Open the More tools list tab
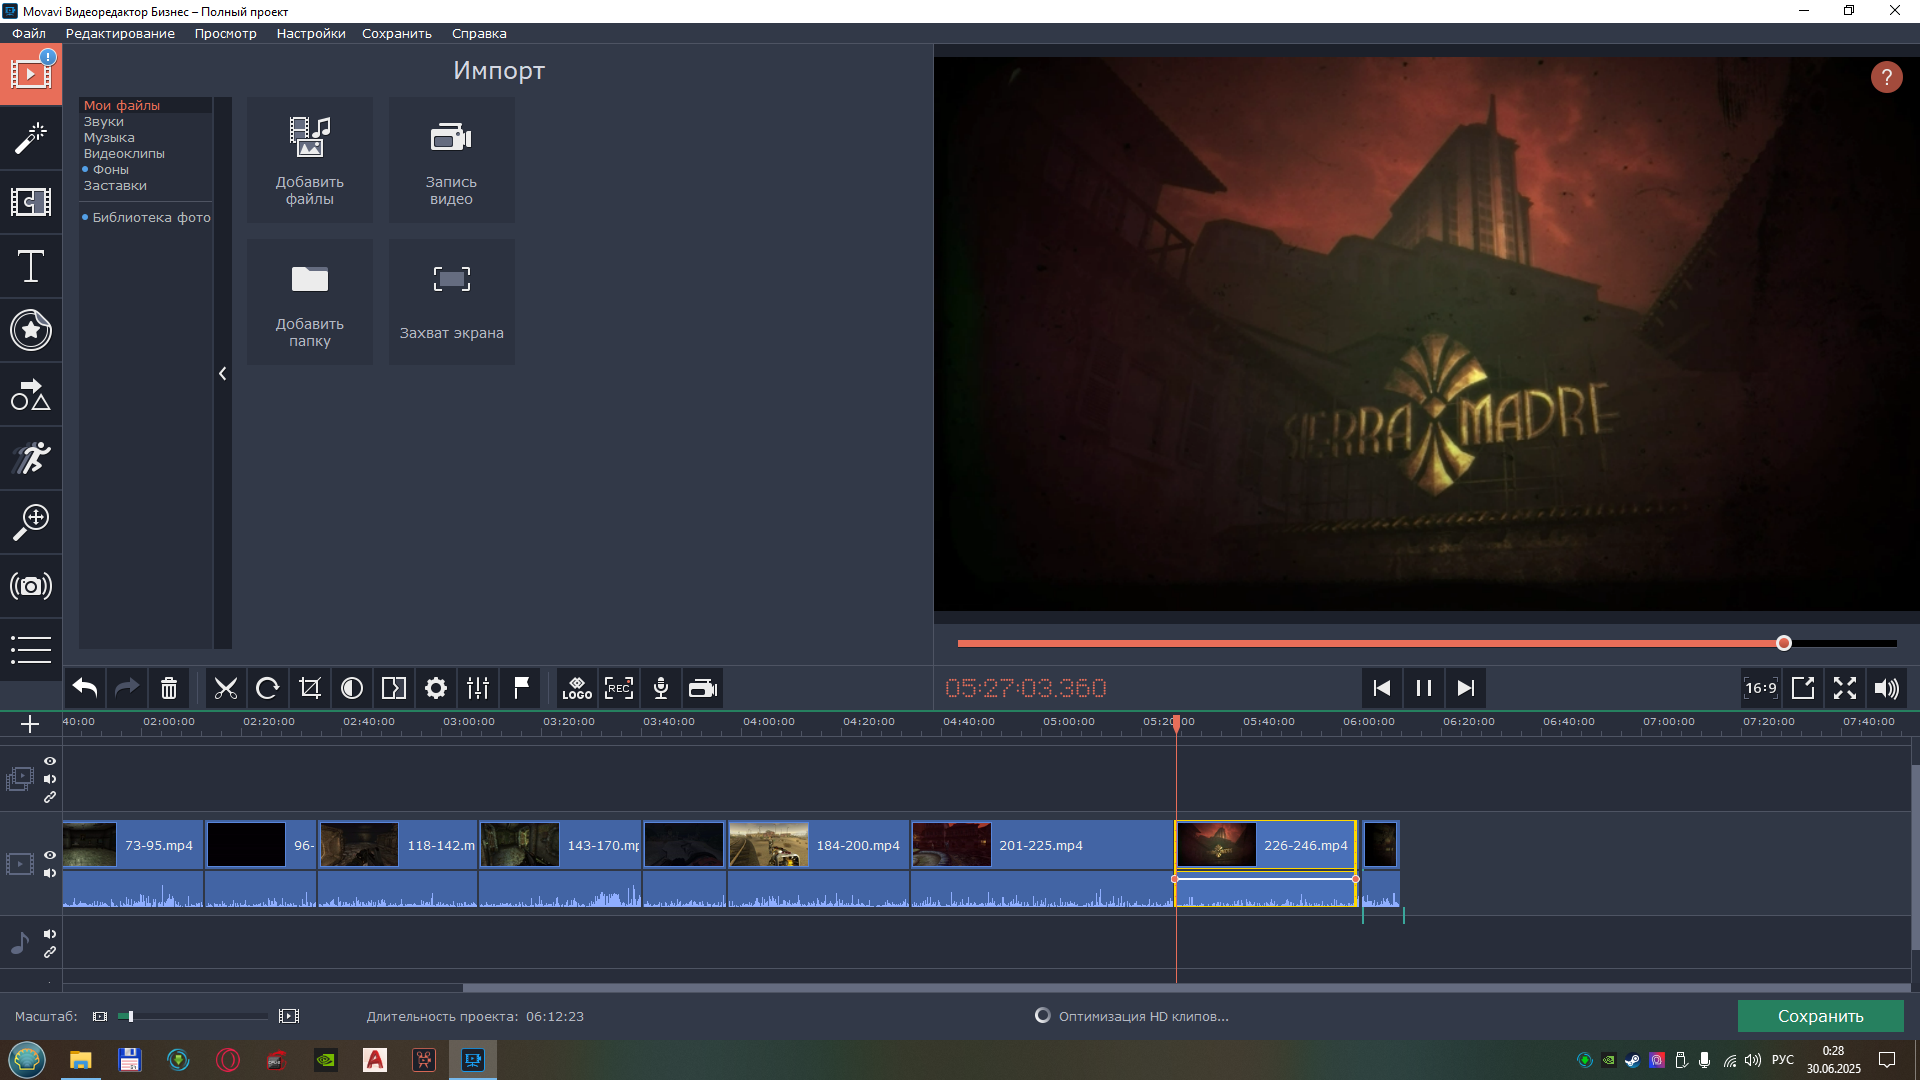 [31, 650]
